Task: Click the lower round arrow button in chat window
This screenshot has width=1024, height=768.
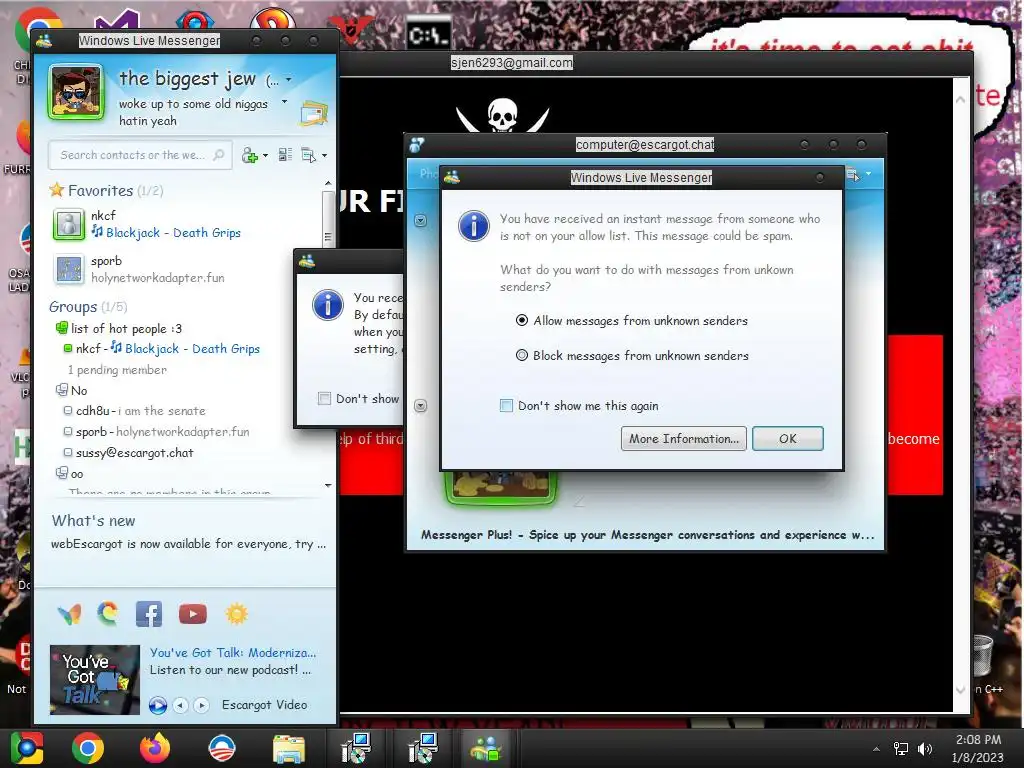Action: point(421,406)
